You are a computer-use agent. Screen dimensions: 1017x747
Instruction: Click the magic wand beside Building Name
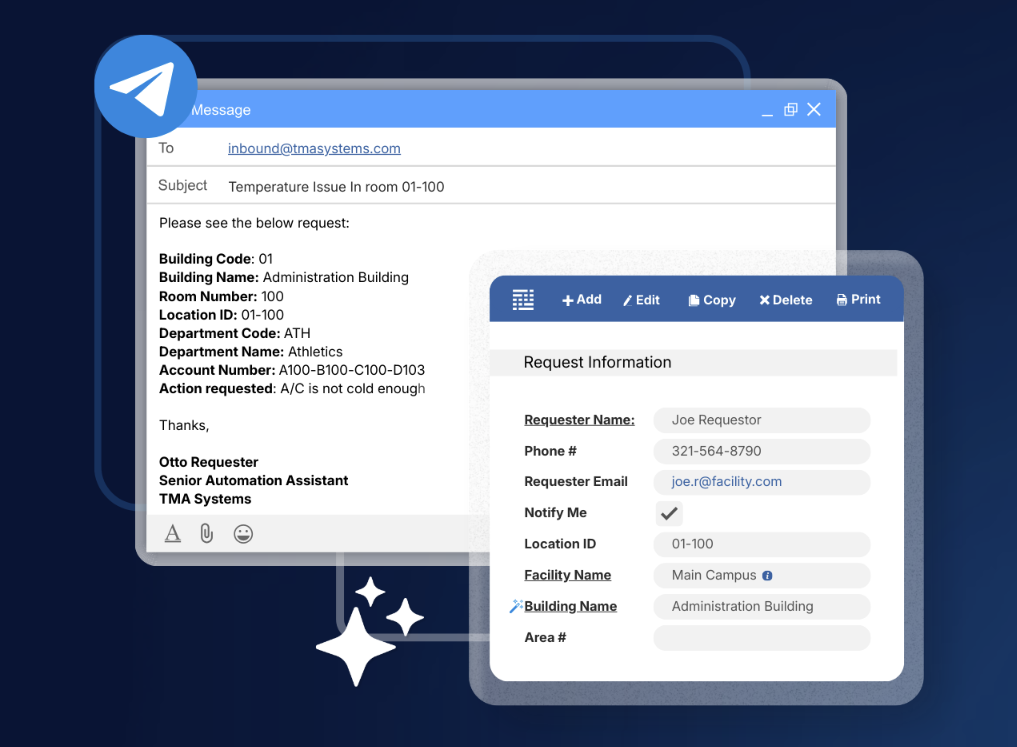pos(516,606)
